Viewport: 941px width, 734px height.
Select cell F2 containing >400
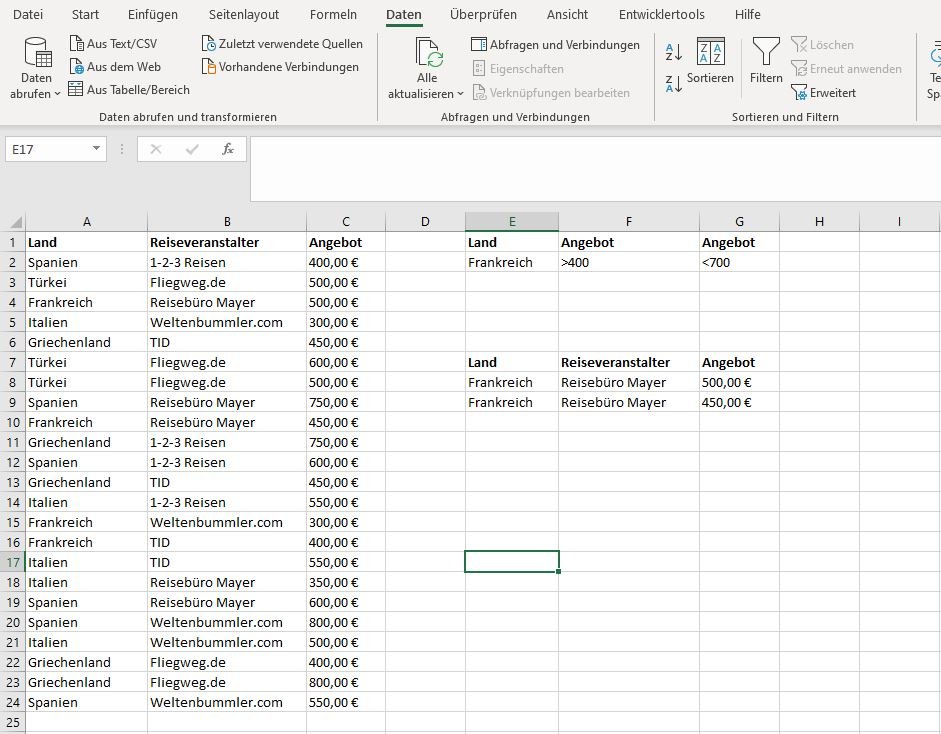click(x=628, y=262)
